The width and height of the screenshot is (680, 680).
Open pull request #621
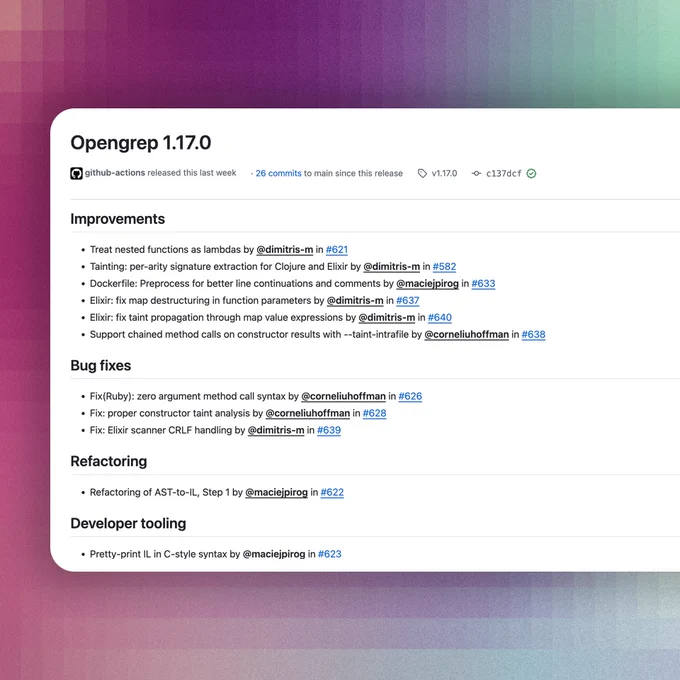pos(337,249)
